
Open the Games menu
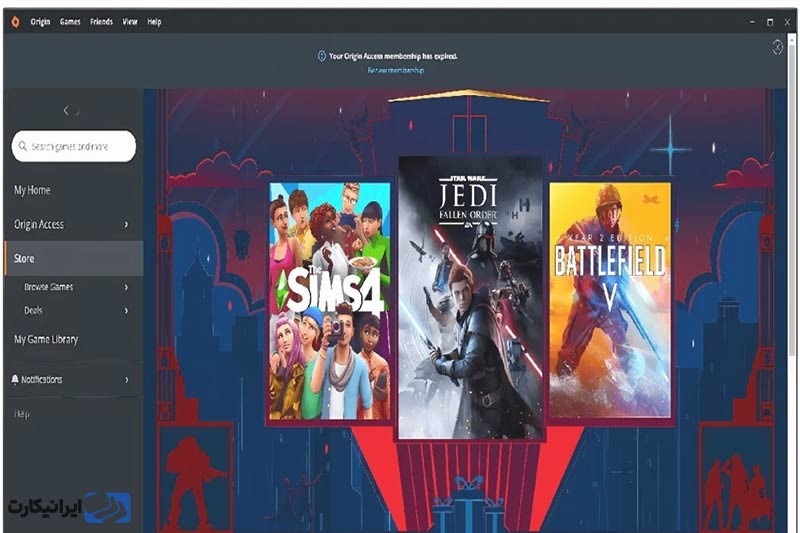[70, 22]
